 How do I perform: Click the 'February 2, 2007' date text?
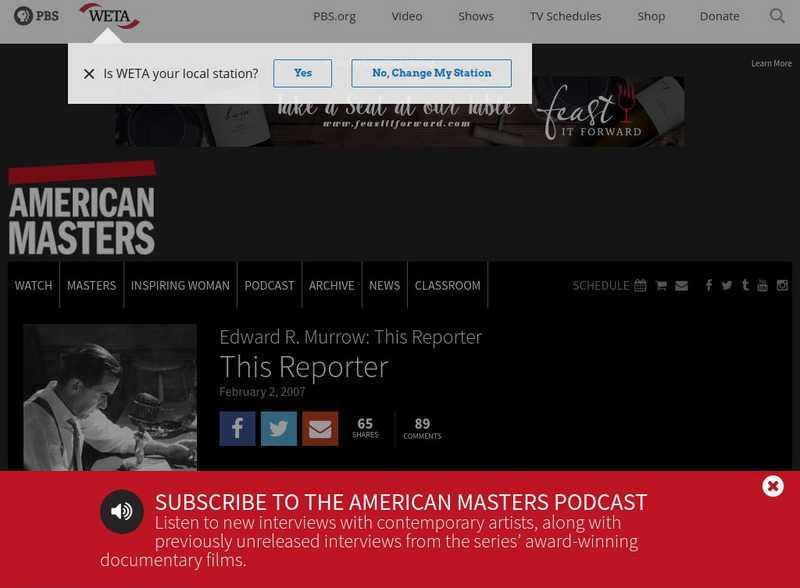pyautogui.click(x=262, y=391)
